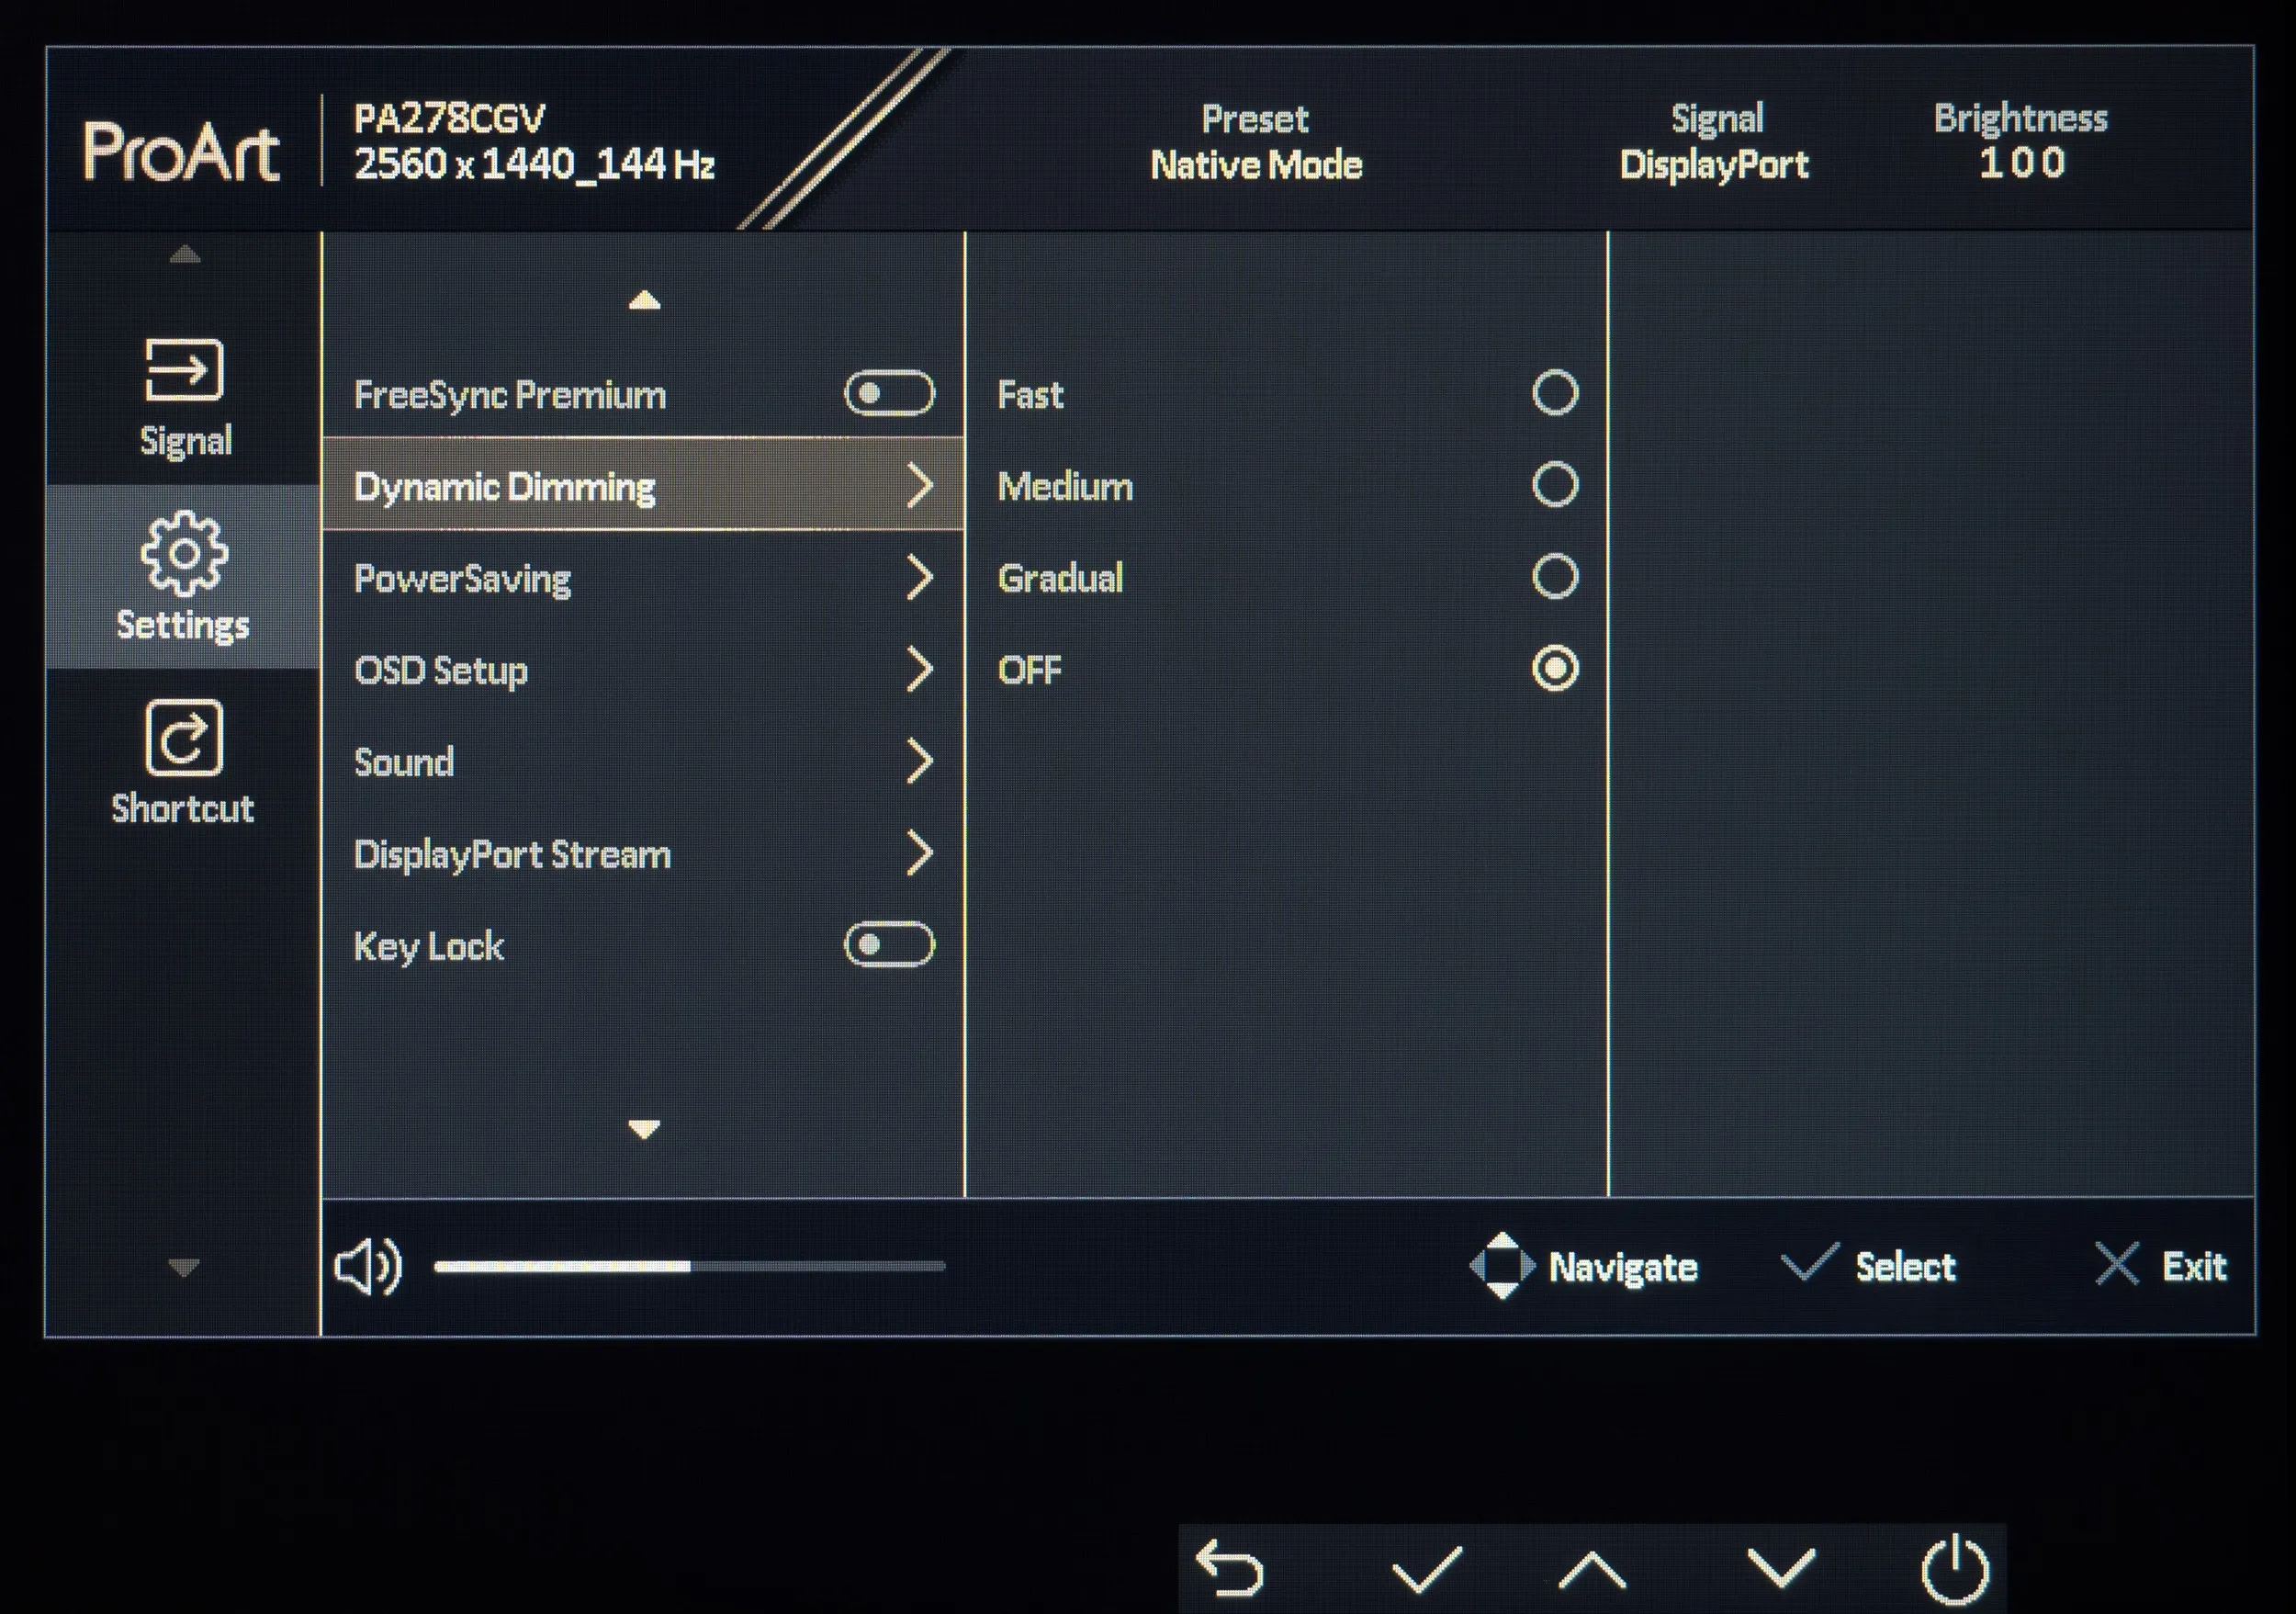Open the Signal input section icon
The height and width of the screenshot is (1614, 2296).
[x=184, y=370]
